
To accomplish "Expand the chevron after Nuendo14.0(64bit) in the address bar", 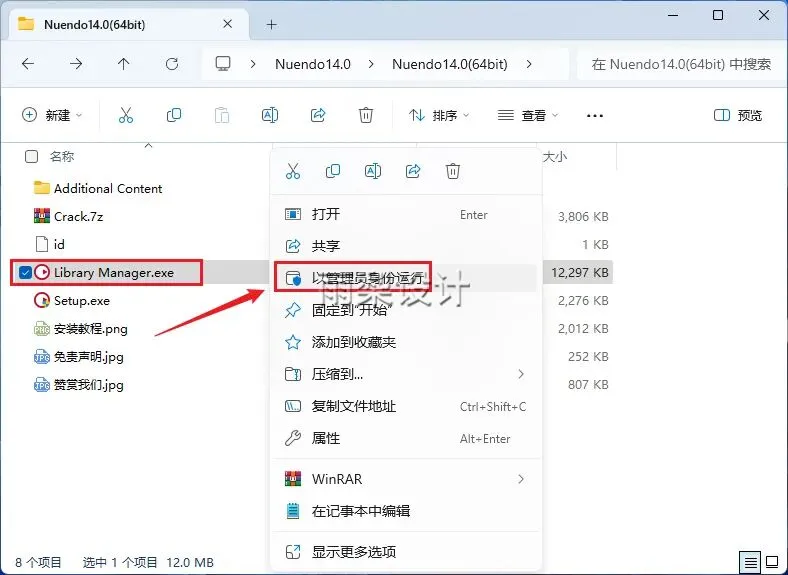I will click(x=529, y=64).
